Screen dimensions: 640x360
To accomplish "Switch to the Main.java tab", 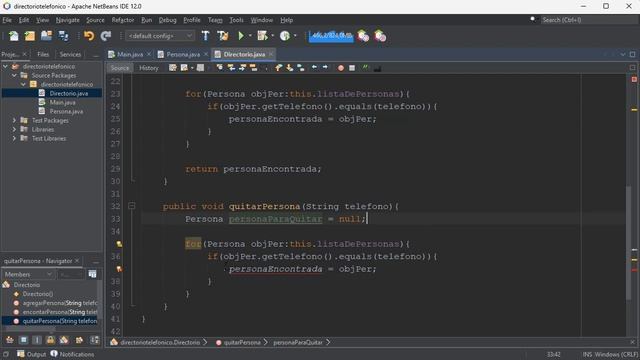I will pyautogui.click(x=129, y=54).
